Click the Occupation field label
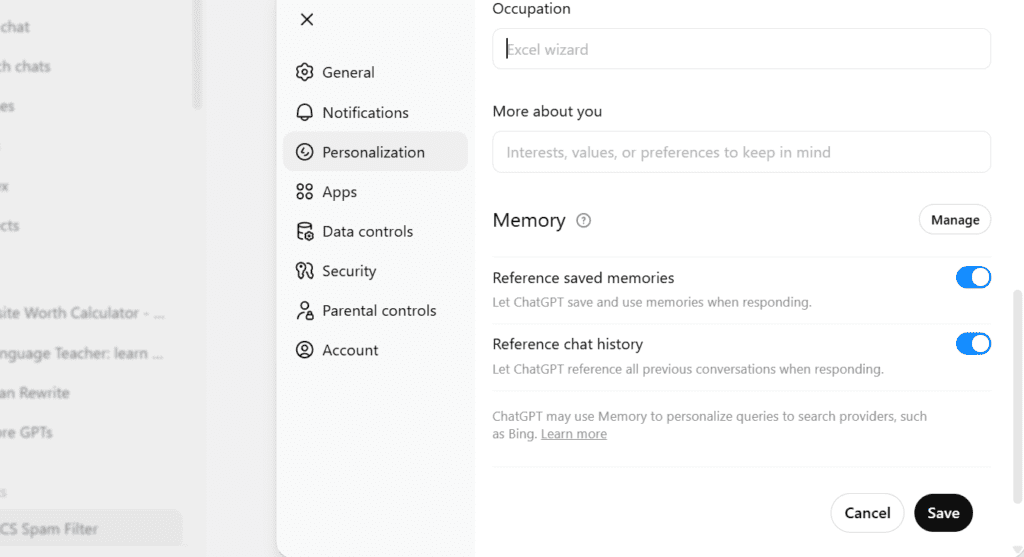This screenshot has width=1024, height=557. 532,9
